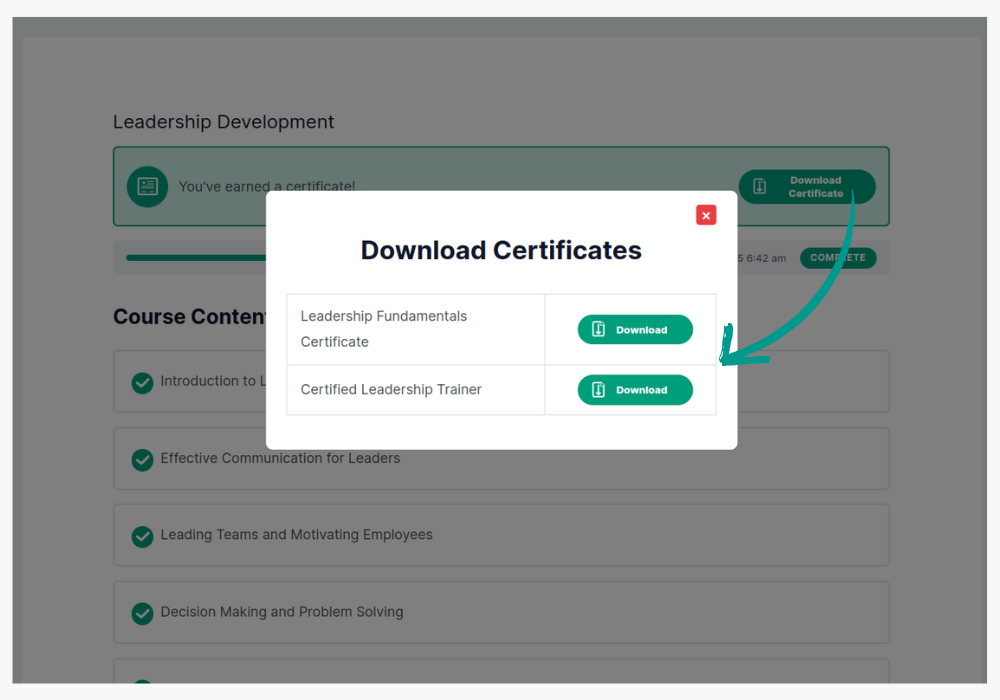Click download icon in Leadership Fundamentals Certificate row
This screenshot has width=1000, height=700.
coord(599,329)
